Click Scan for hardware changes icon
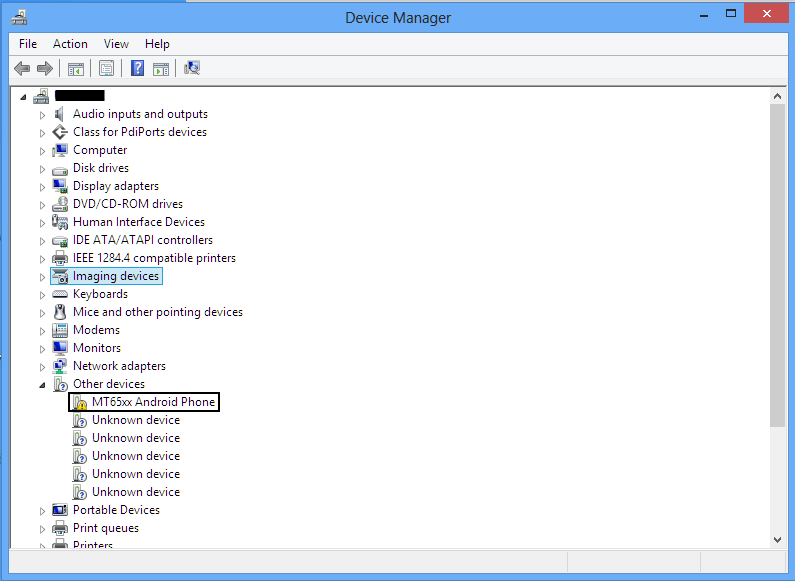795x581 pixels. 192,68
